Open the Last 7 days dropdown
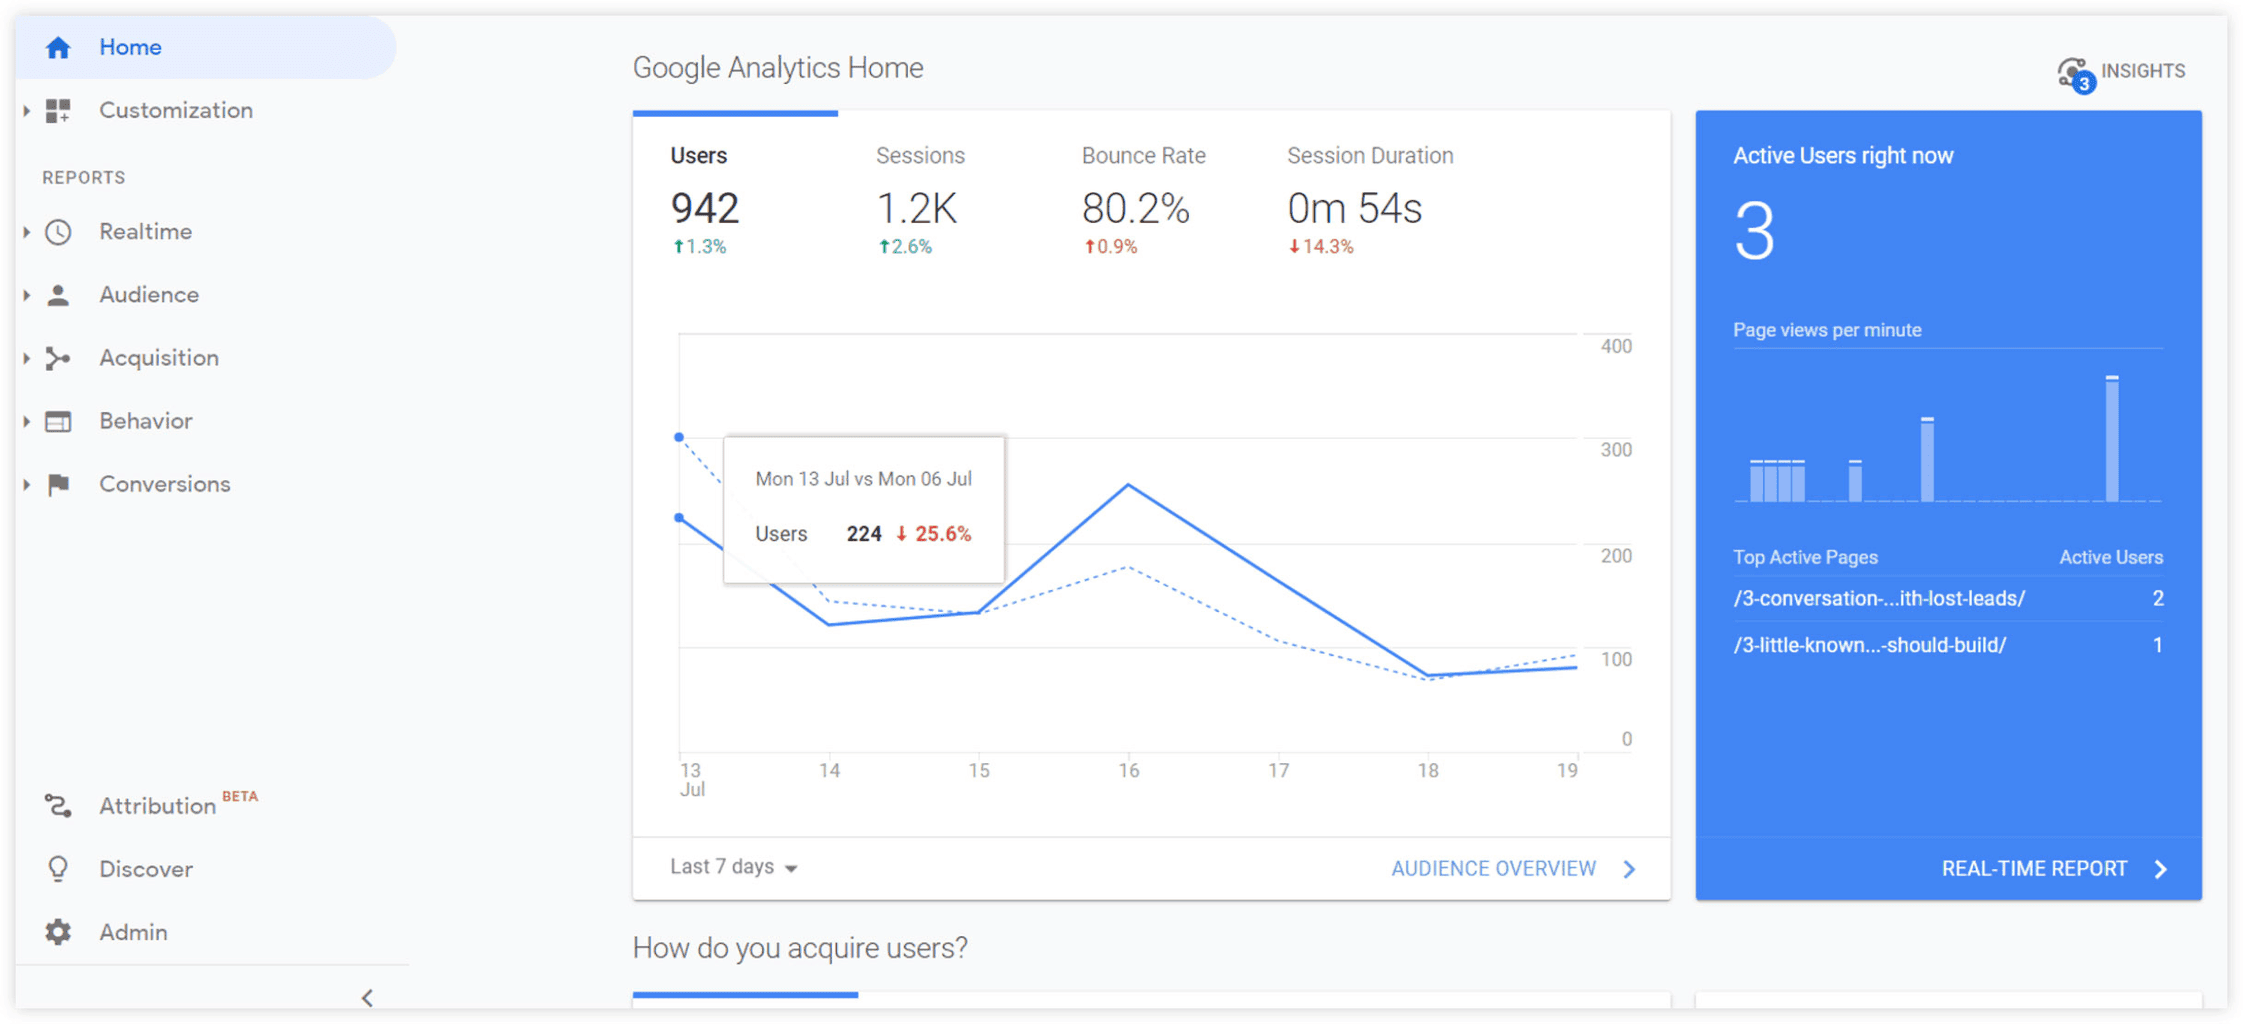2243x1024 pixels. tap(733, 867)
